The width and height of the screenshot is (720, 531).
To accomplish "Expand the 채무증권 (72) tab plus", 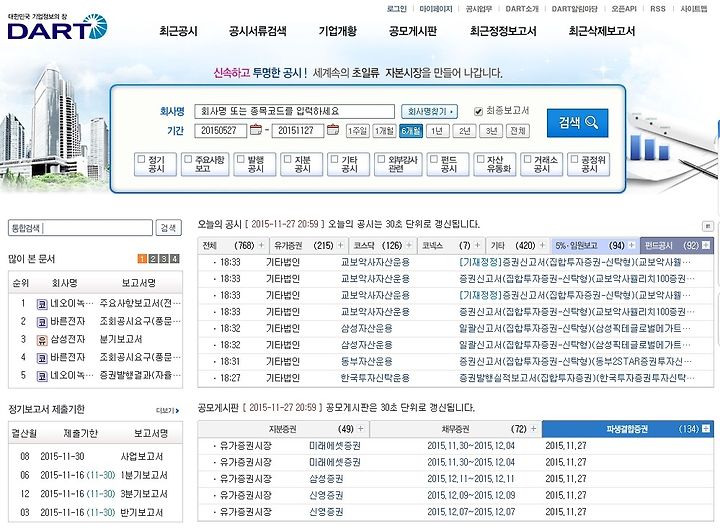I will pyautogui.click(x=533, y=429).
